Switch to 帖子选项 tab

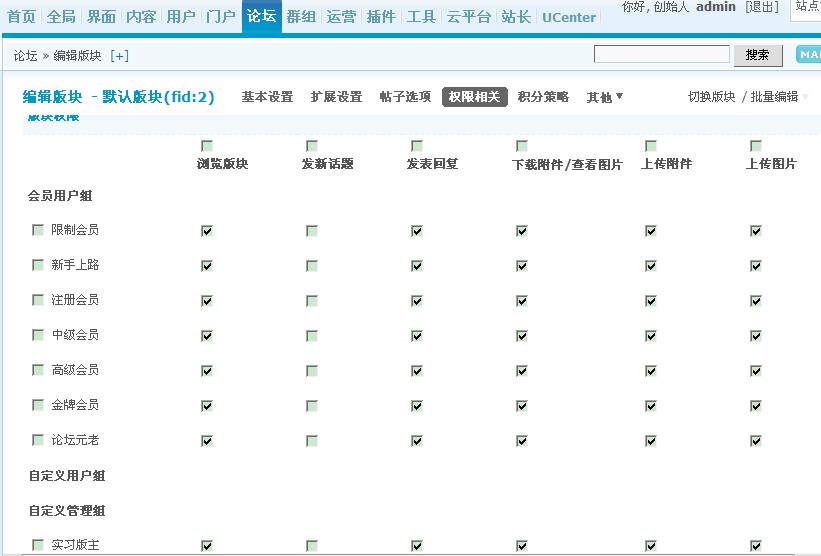[x=405, y=97]
